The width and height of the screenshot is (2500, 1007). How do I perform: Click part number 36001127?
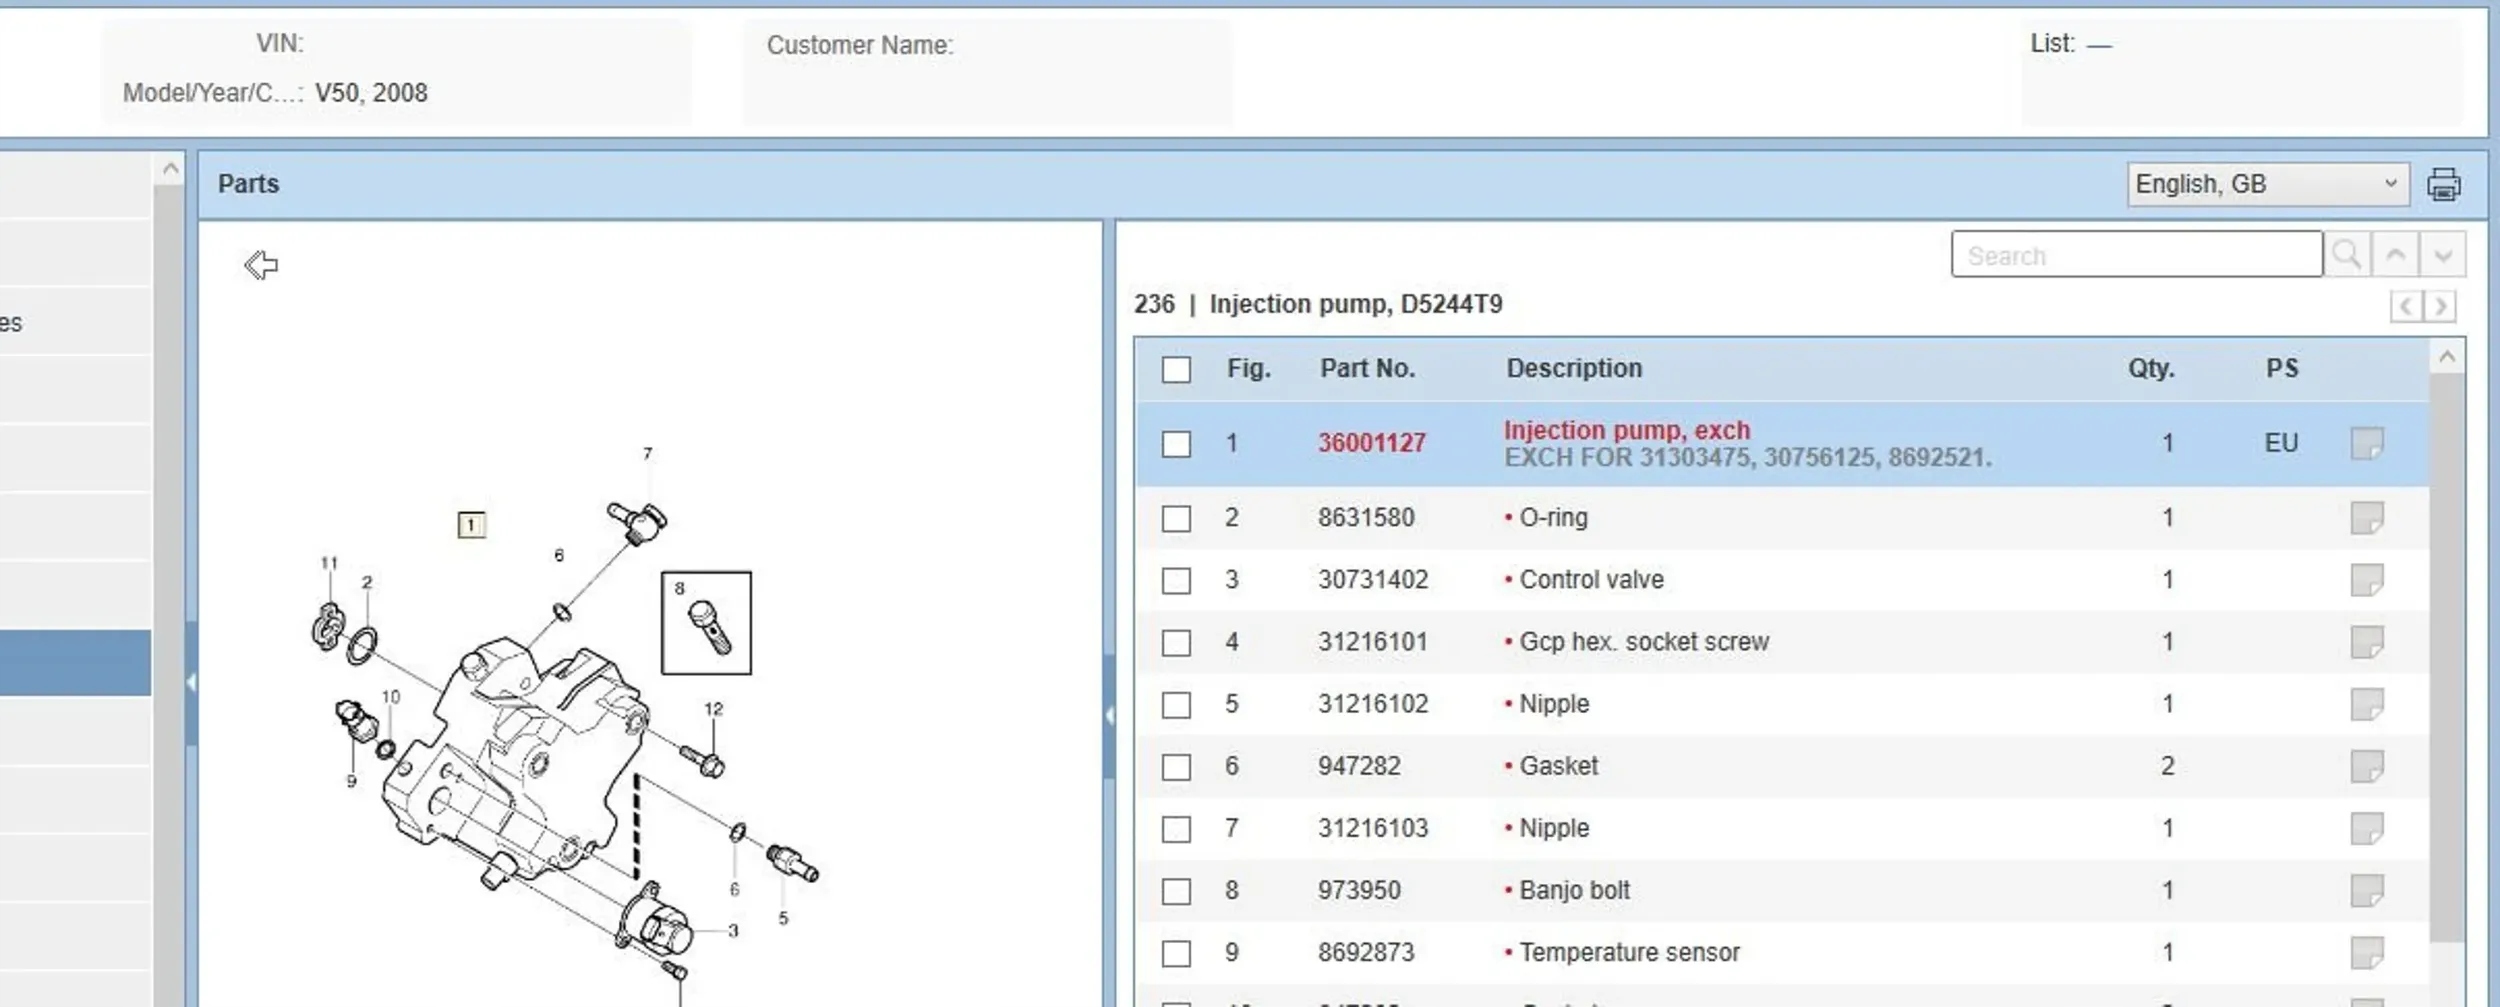tap(1371, 443)
